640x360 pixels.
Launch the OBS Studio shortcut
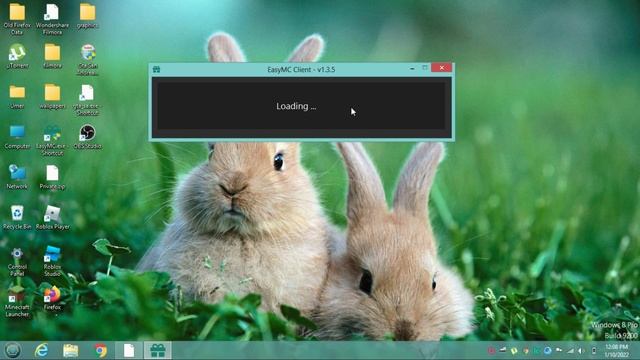87,137
